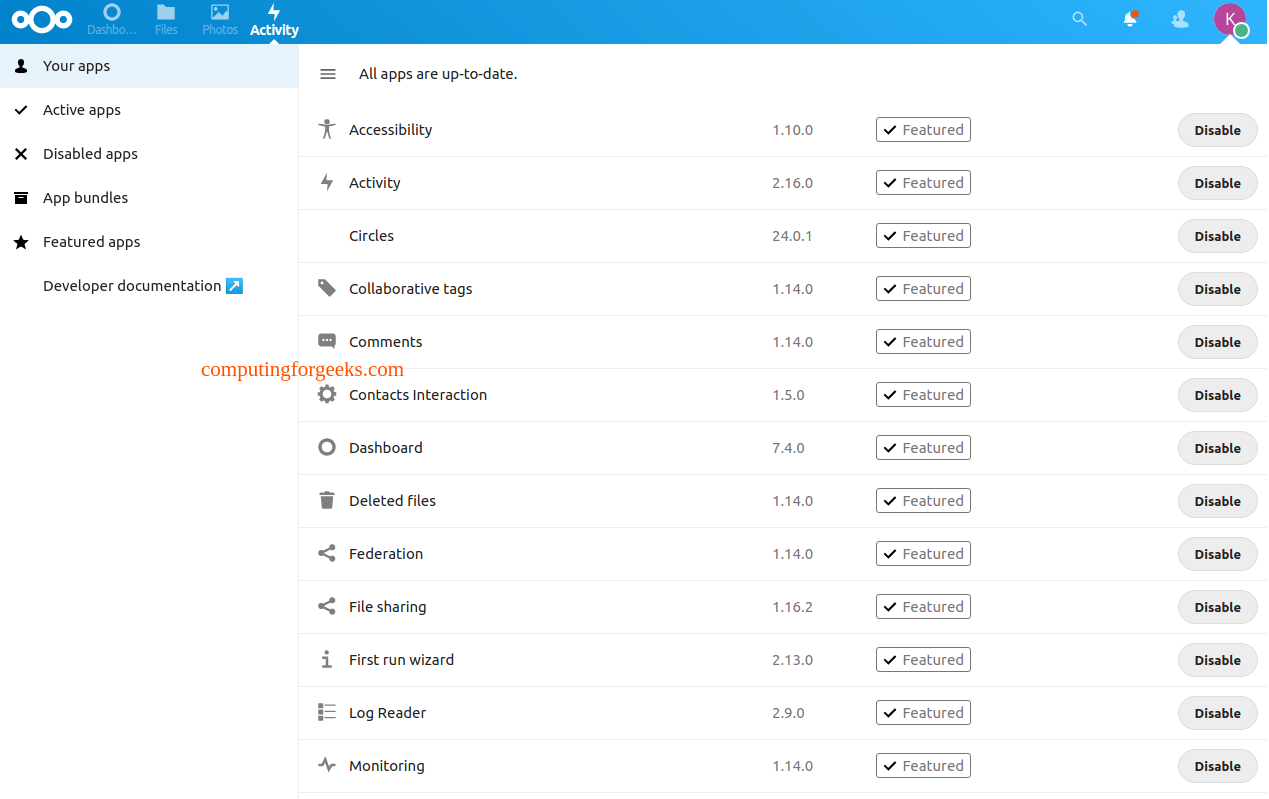Switch to Disabled apps in the sidebar
Screen dimensions: 1269x799
[x=88, y=153]
